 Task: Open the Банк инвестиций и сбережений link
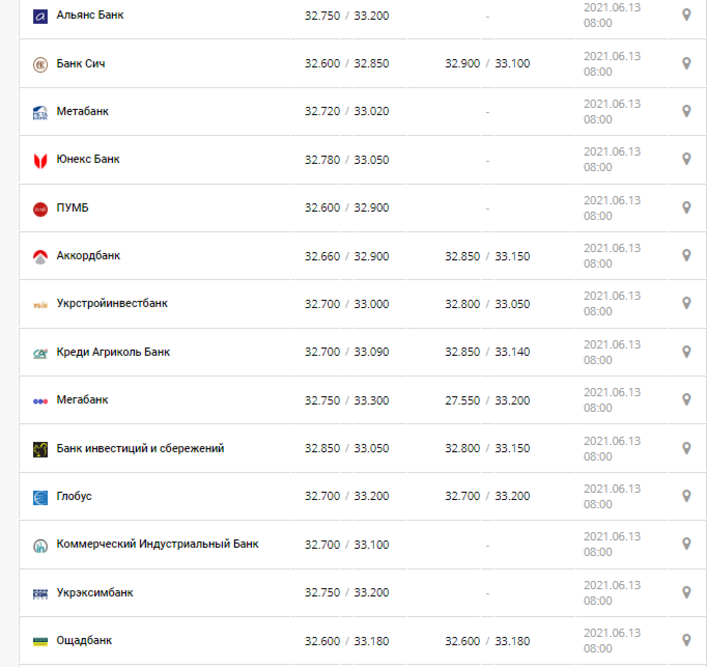click(x=140, y=448)
